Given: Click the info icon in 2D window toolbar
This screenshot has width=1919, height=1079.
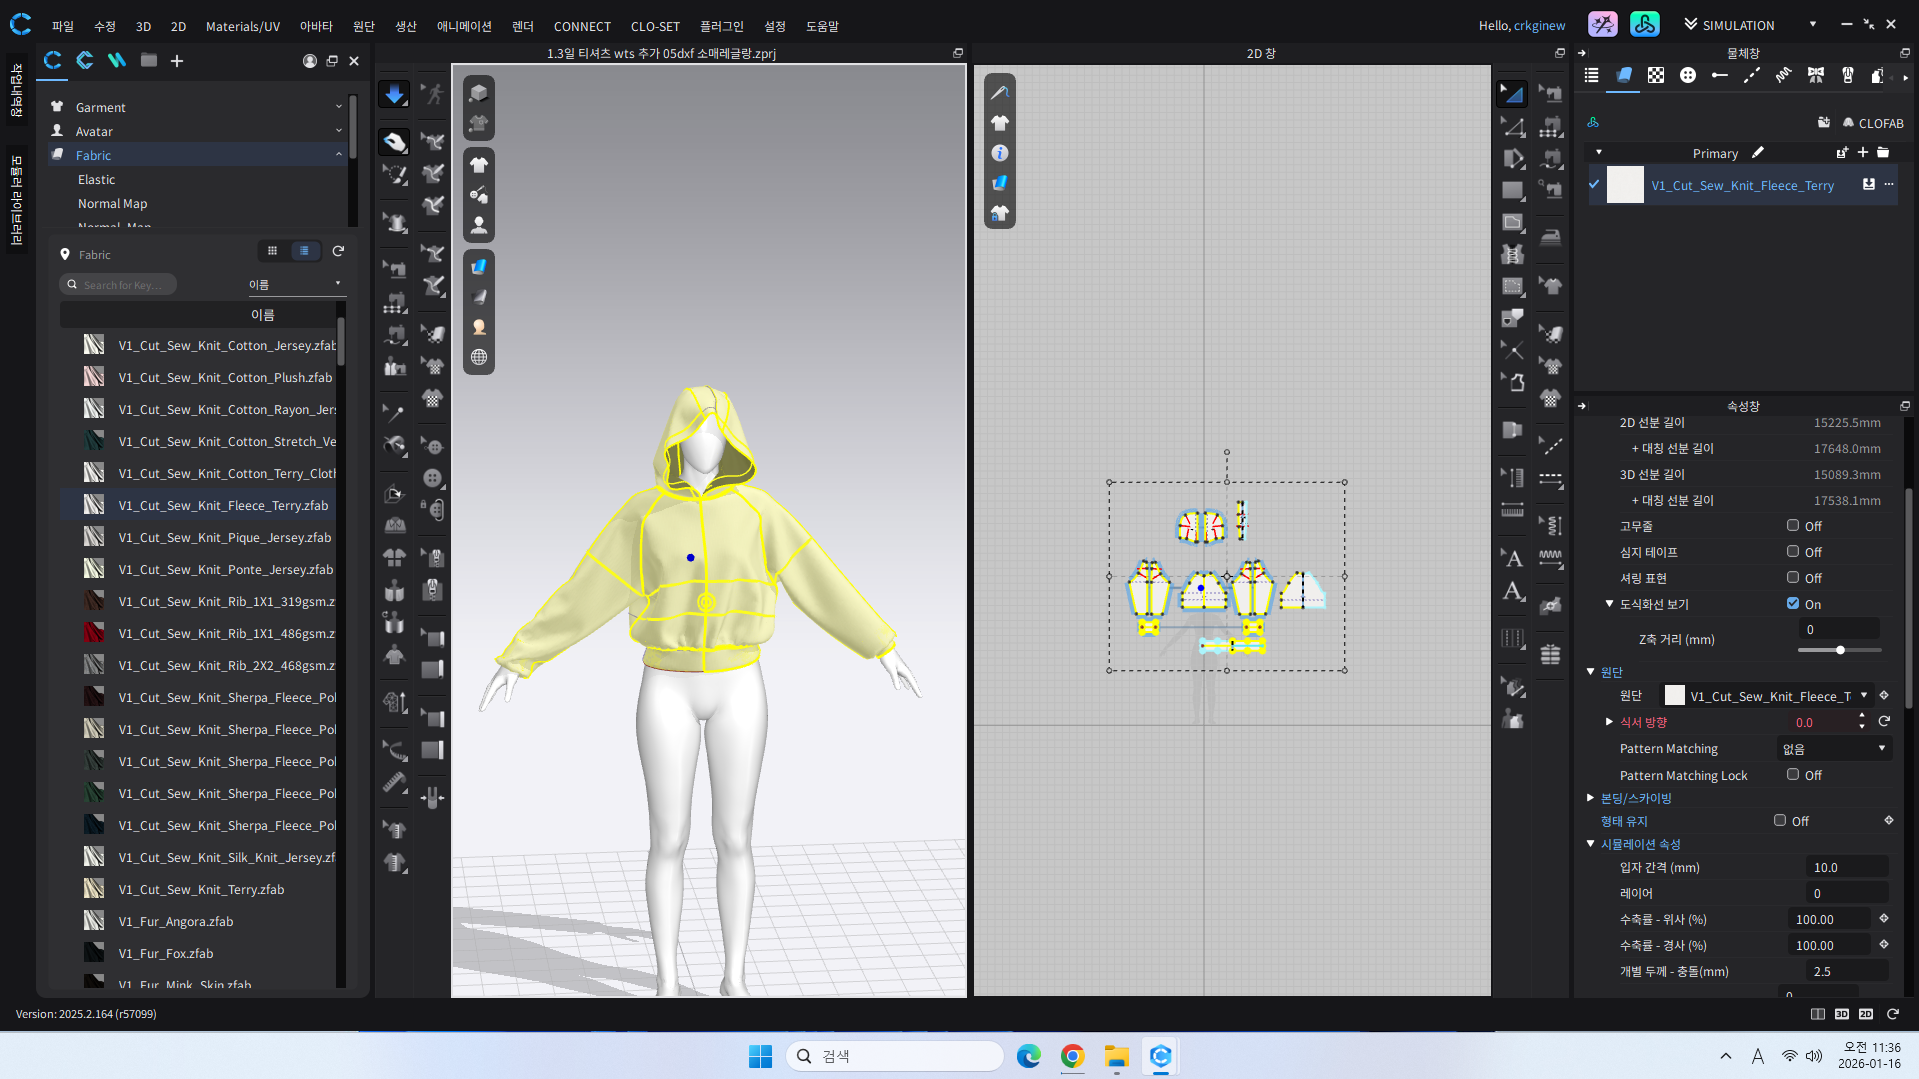Looking at the screenshot, I should [999, 153].
